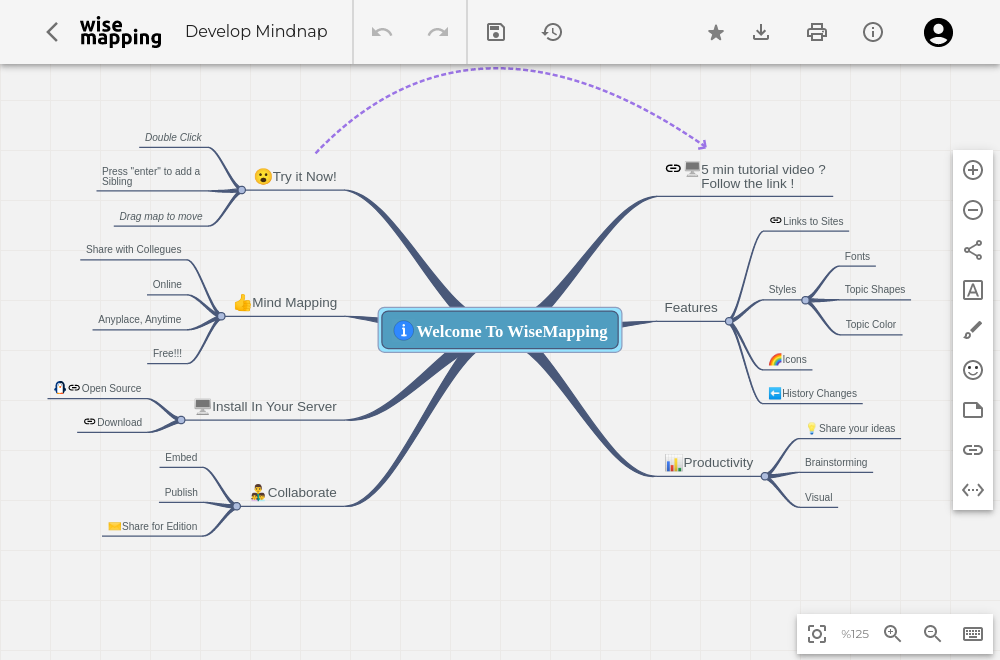1000x660 pixels.
Task: Open the user account avatar menu
Action: pyautogui.click(x=938, y=32)
